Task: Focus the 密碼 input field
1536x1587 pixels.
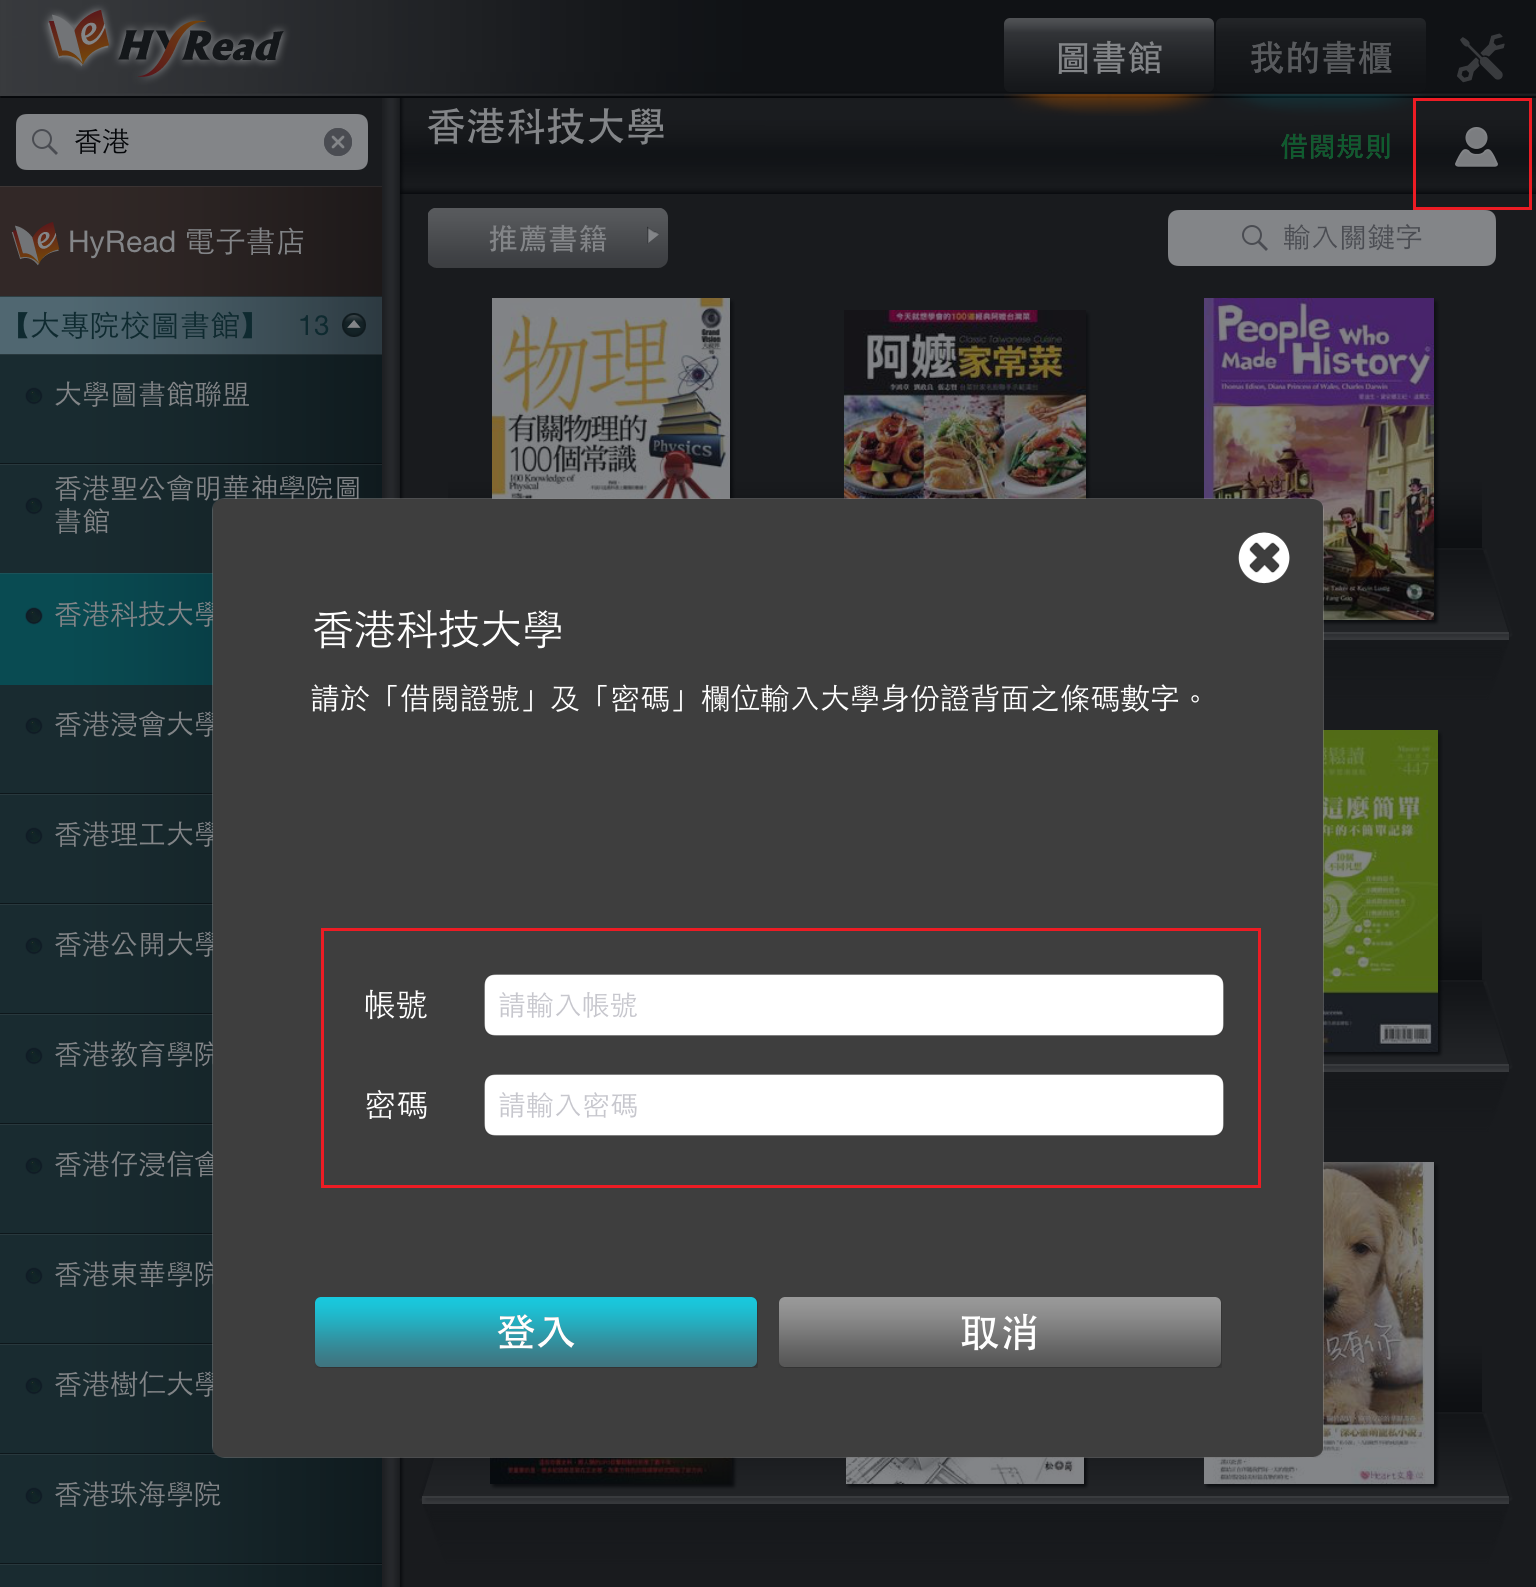Action: (x=853, y=1105)
